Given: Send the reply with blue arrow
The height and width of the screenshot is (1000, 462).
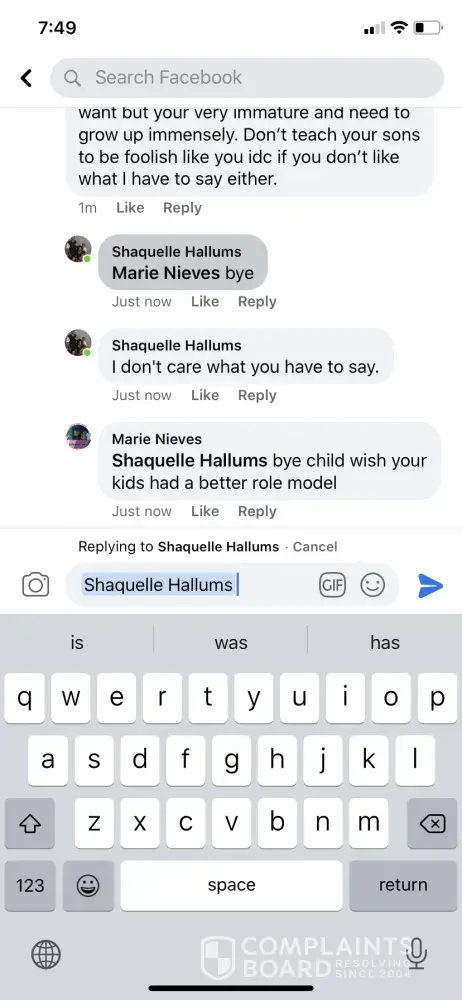Looking at the screenshot, I should coord(430,585).
